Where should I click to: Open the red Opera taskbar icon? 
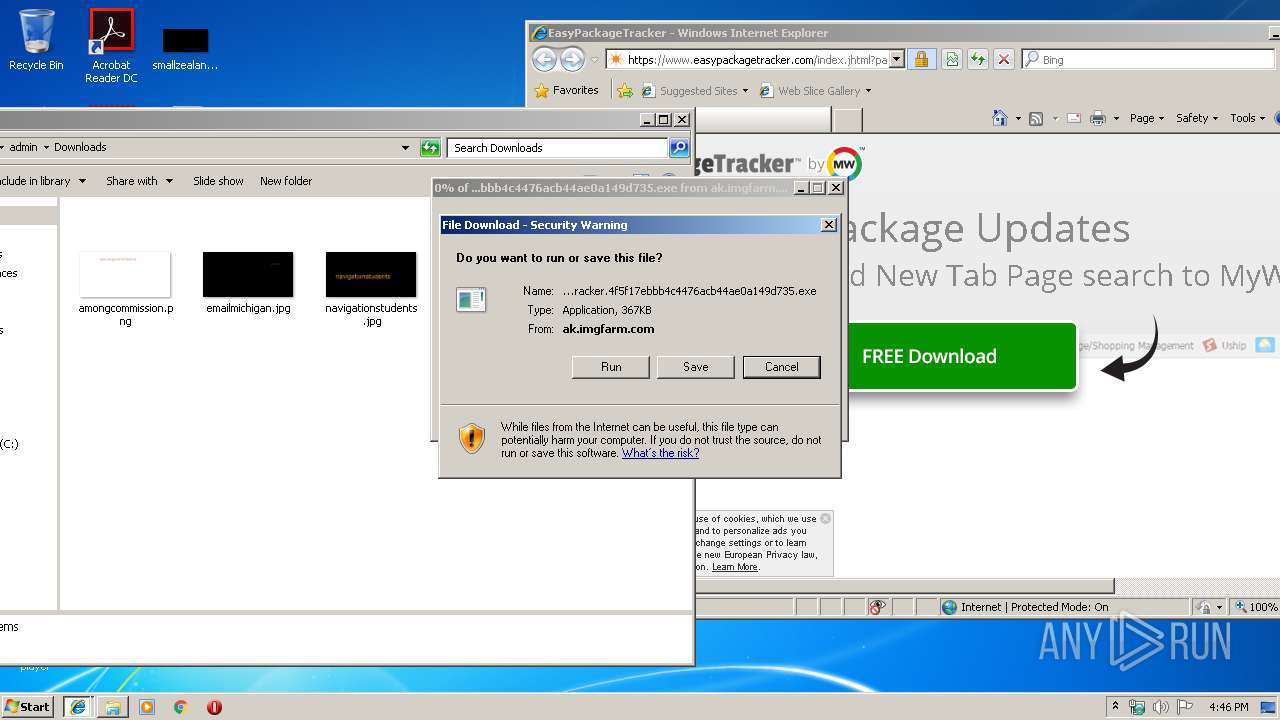coord(214,707)
